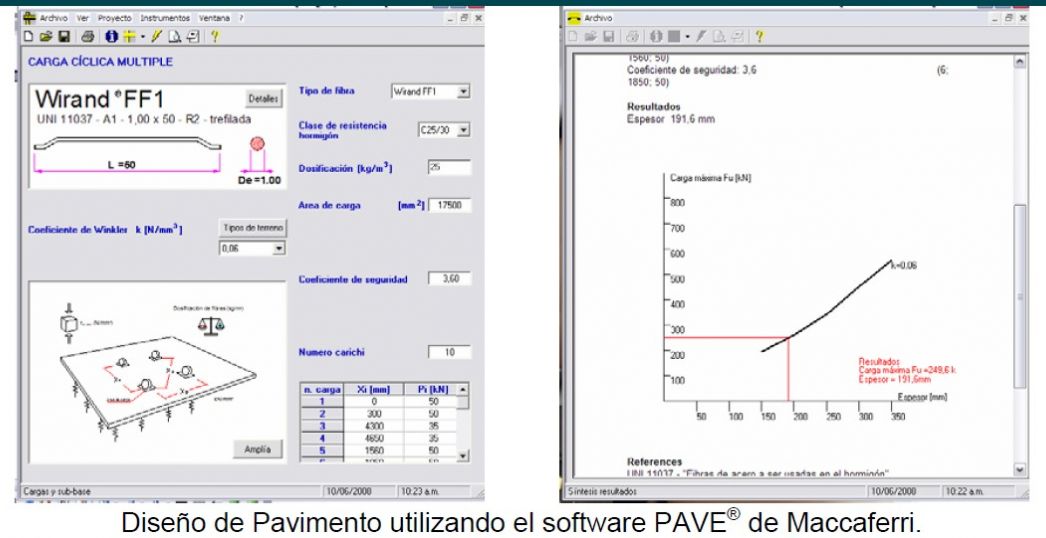Open the Winkler coefficient 0,06 dropdown

[x=279, y=248]
